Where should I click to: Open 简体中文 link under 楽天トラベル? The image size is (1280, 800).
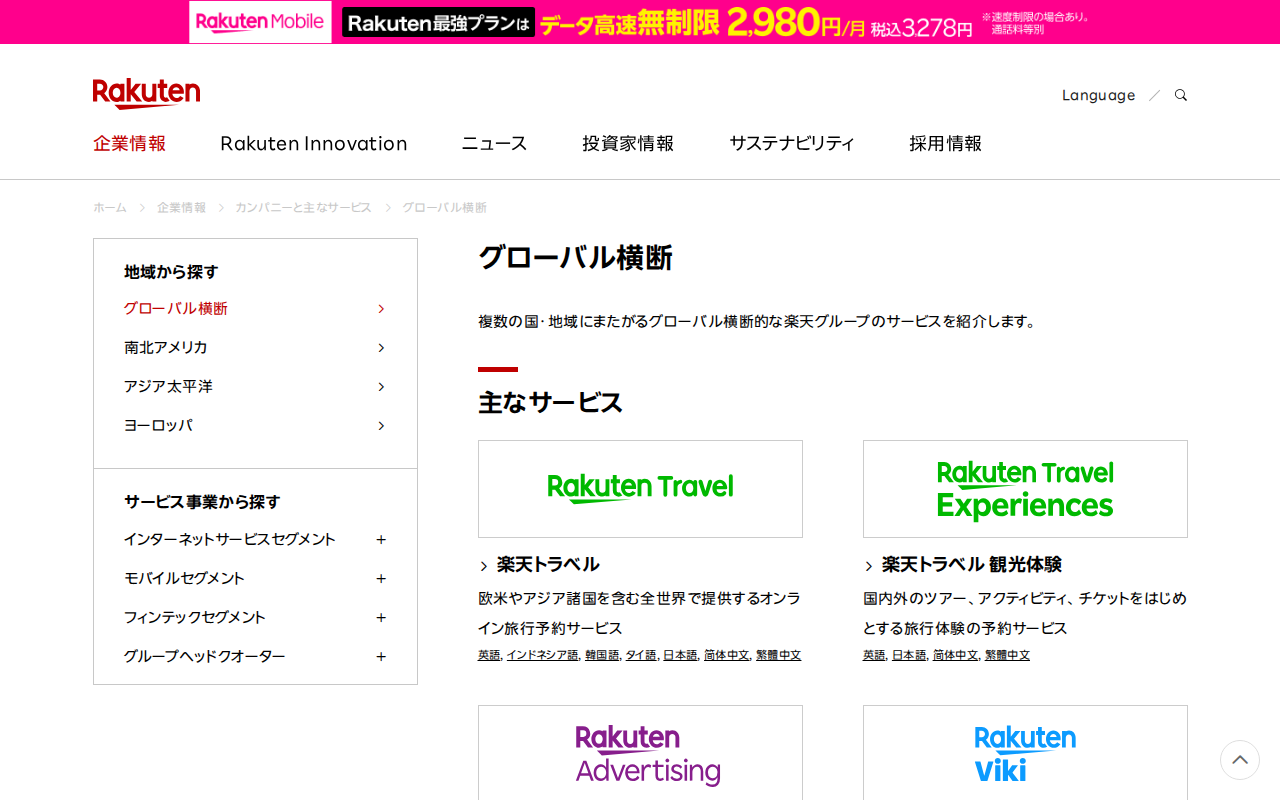coord(726,655)
